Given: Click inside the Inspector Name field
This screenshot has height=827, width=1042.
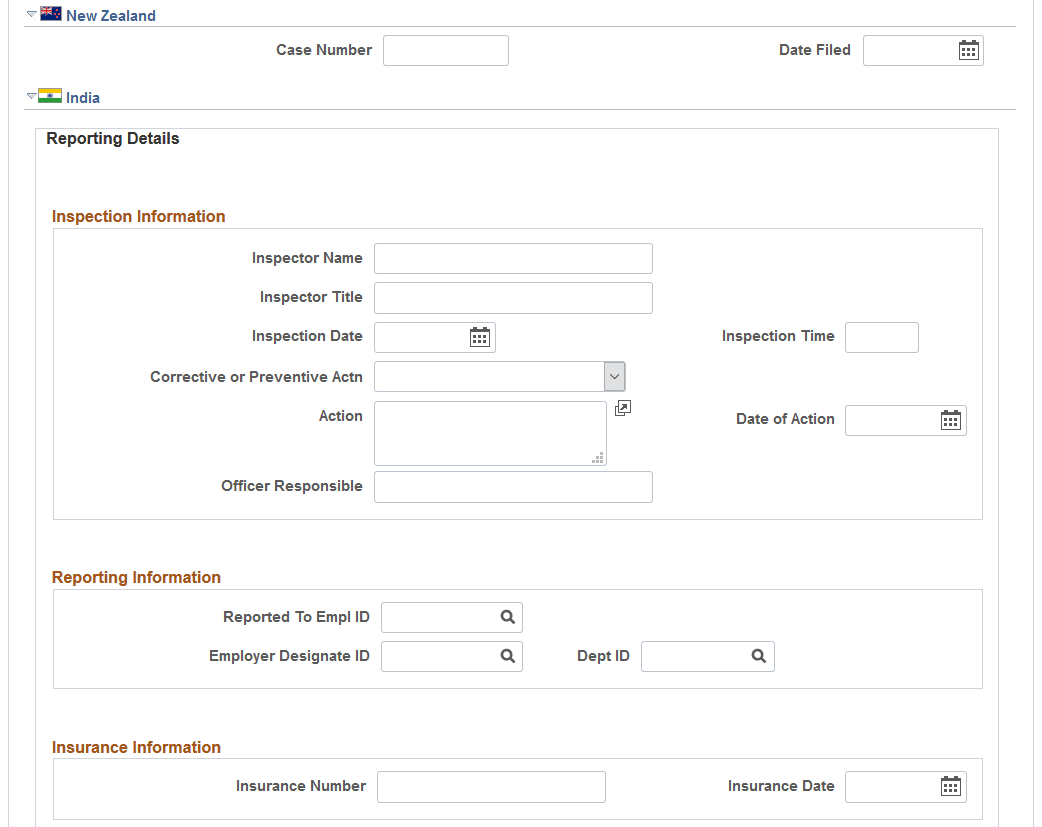Looking at the screenshot, I should click(512, 258).
